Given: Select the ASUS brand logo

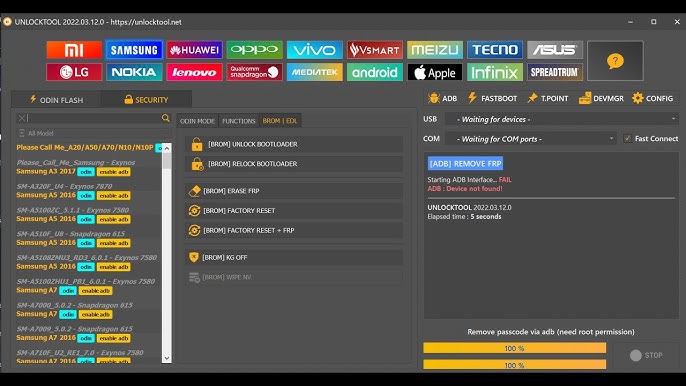Looking at the screenshot, I should click(x=555, y=50).
